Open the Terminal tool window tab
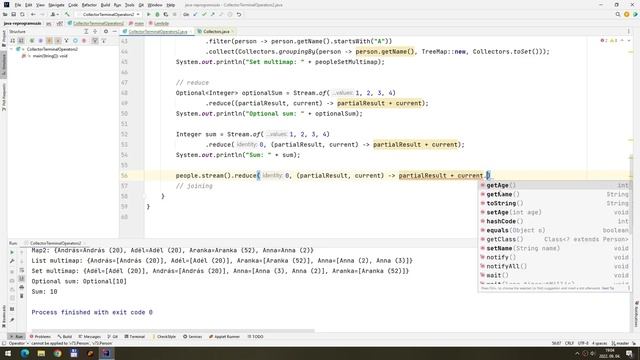This screenshot has height=360, width=640. coord(135,337)
